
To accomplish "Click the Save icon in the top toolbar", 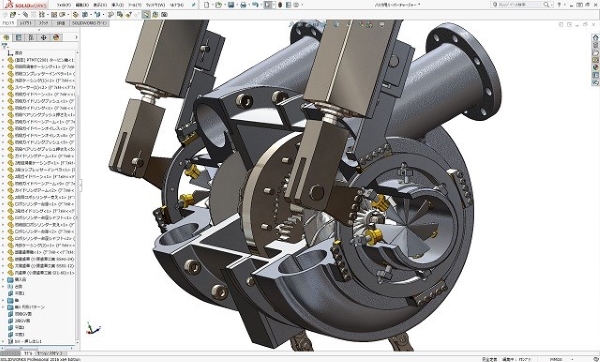I will point(231,5).
